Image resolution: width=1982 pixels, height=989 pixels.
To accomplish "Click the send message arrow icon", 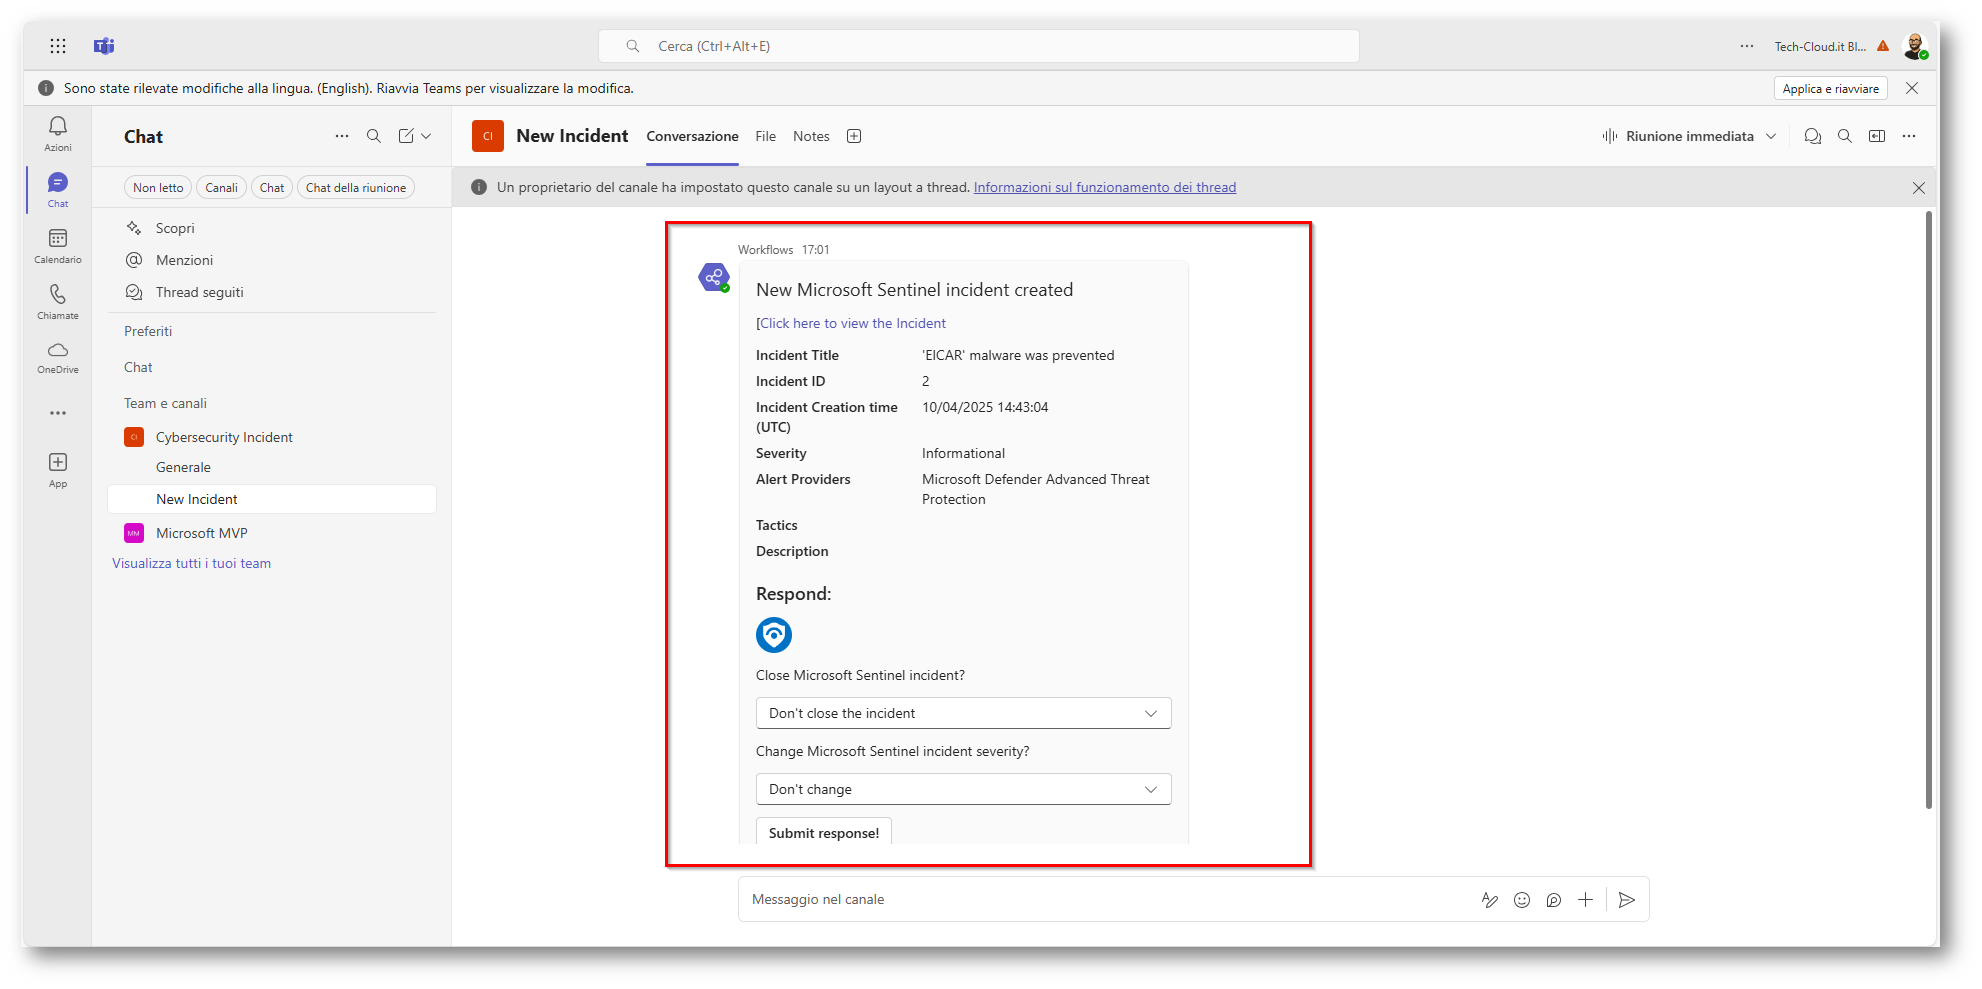I will [x=1627, y=900].
